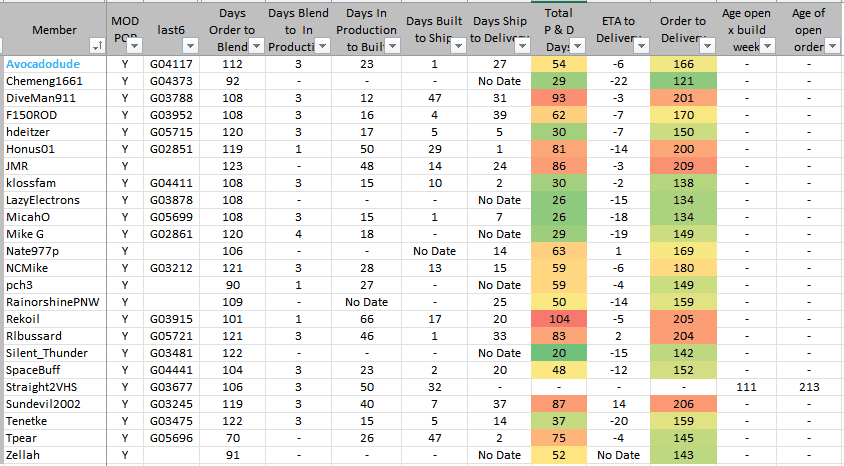
Task: Expand Age of open order filter
Action: (x=831, y=46)
